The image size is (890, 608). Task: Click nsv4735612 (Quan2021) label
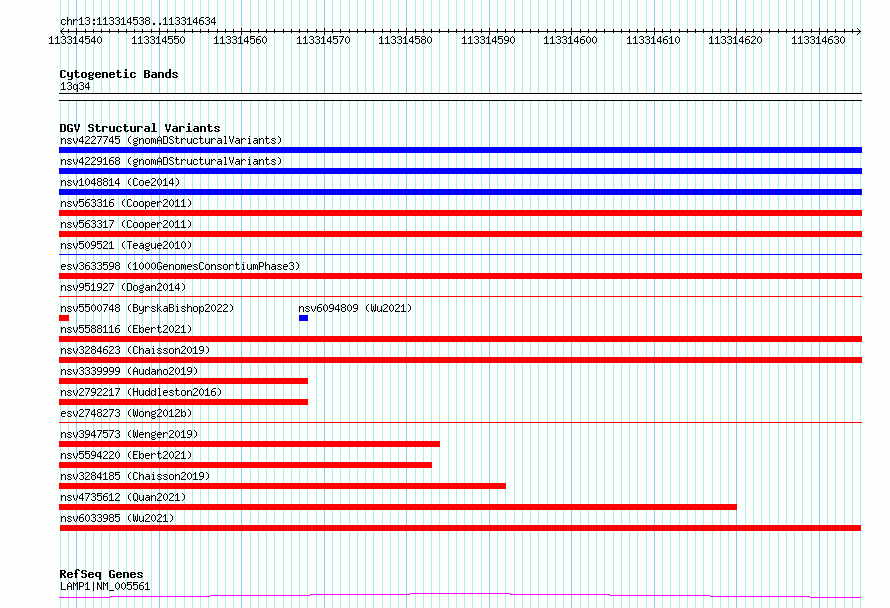123,497
